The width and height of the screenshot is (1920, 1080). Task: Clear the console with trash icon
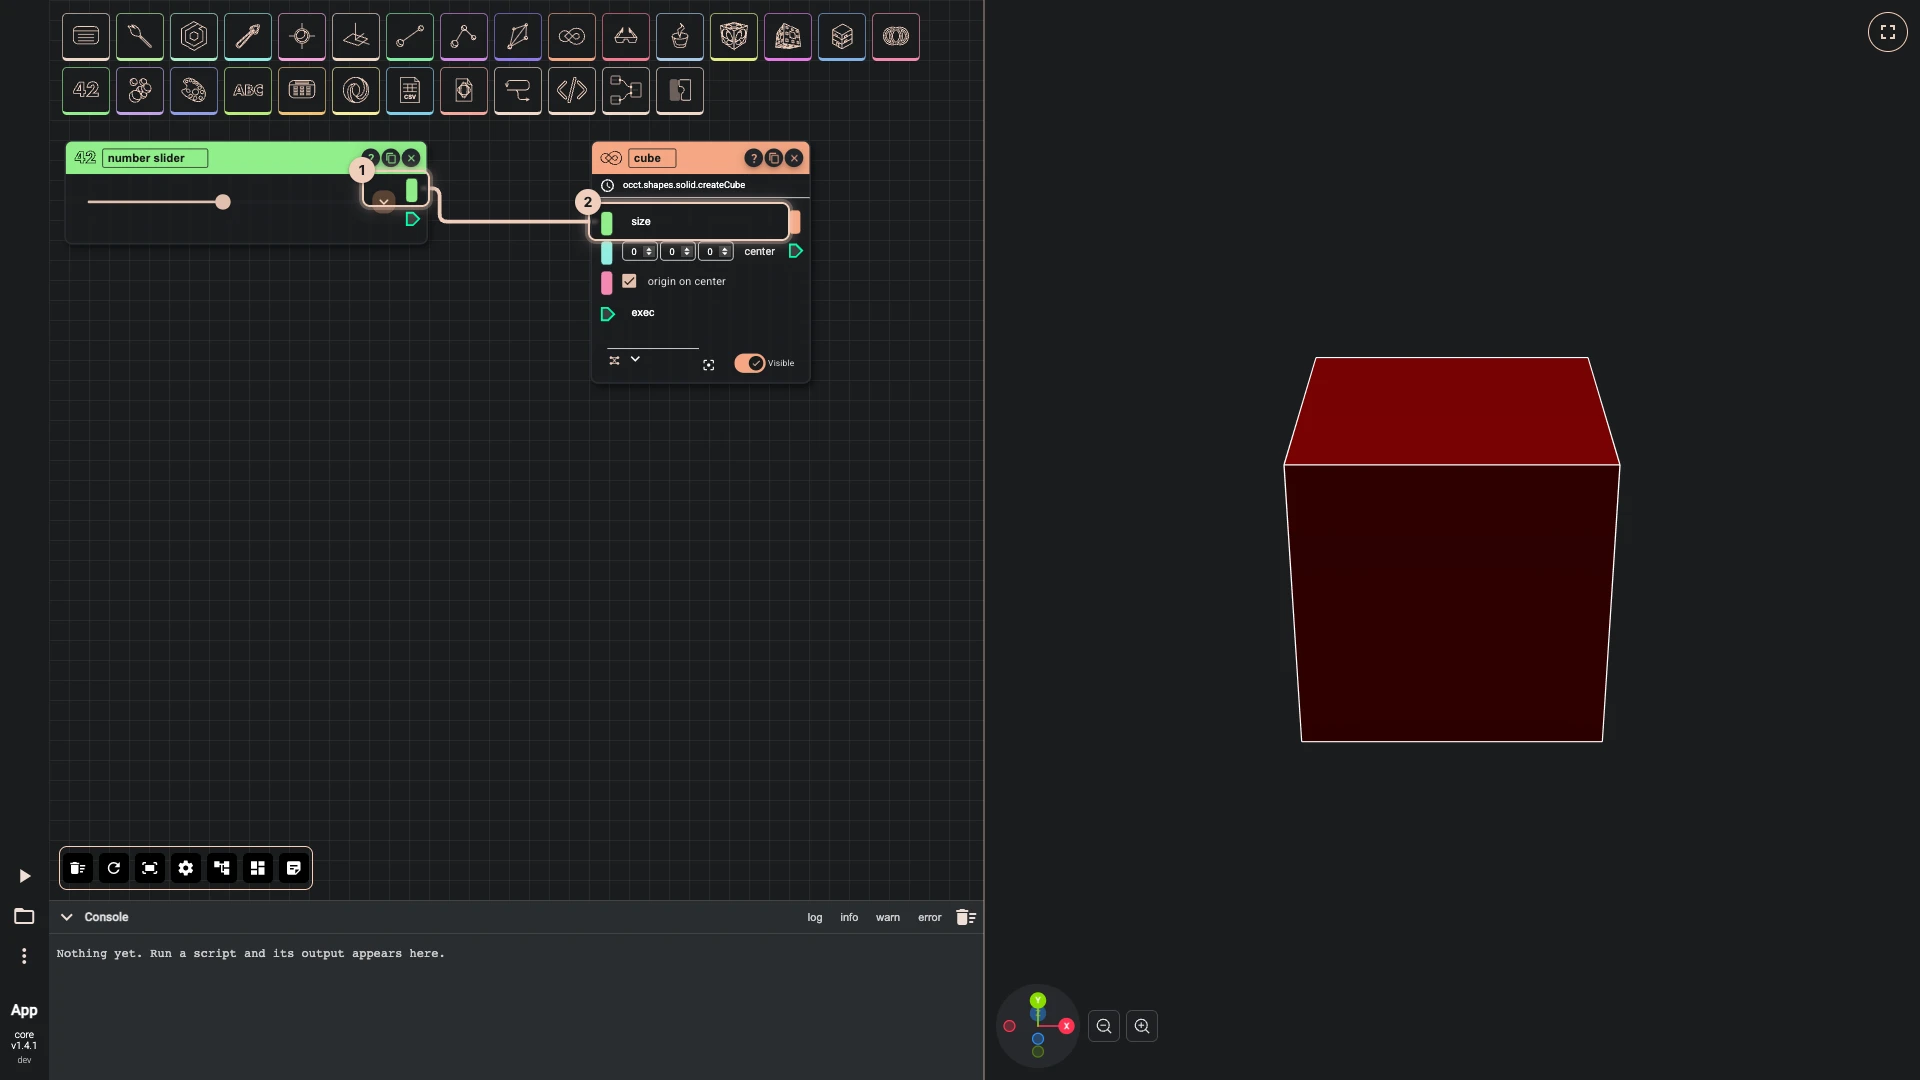(x=965, y=917)
